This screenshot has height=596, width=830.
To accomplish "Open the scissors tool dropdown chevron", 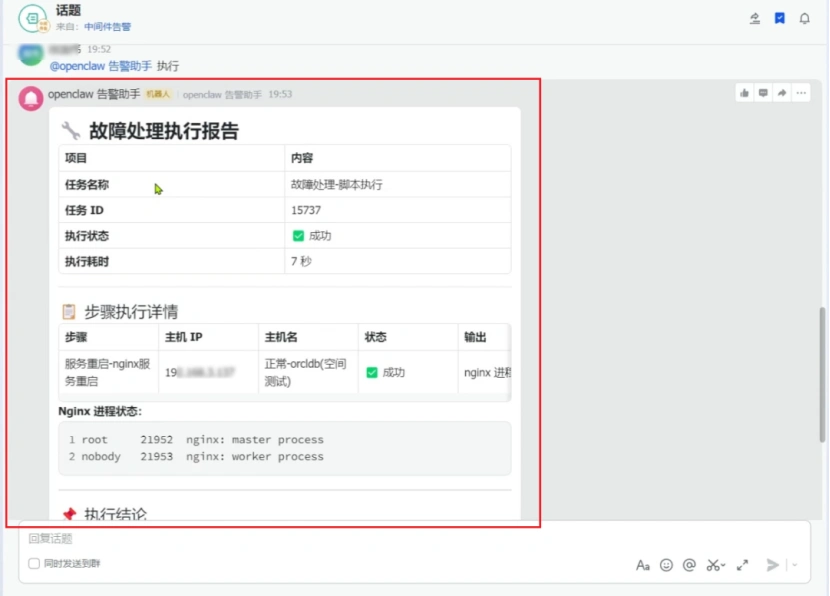I will tap(722, 564).
